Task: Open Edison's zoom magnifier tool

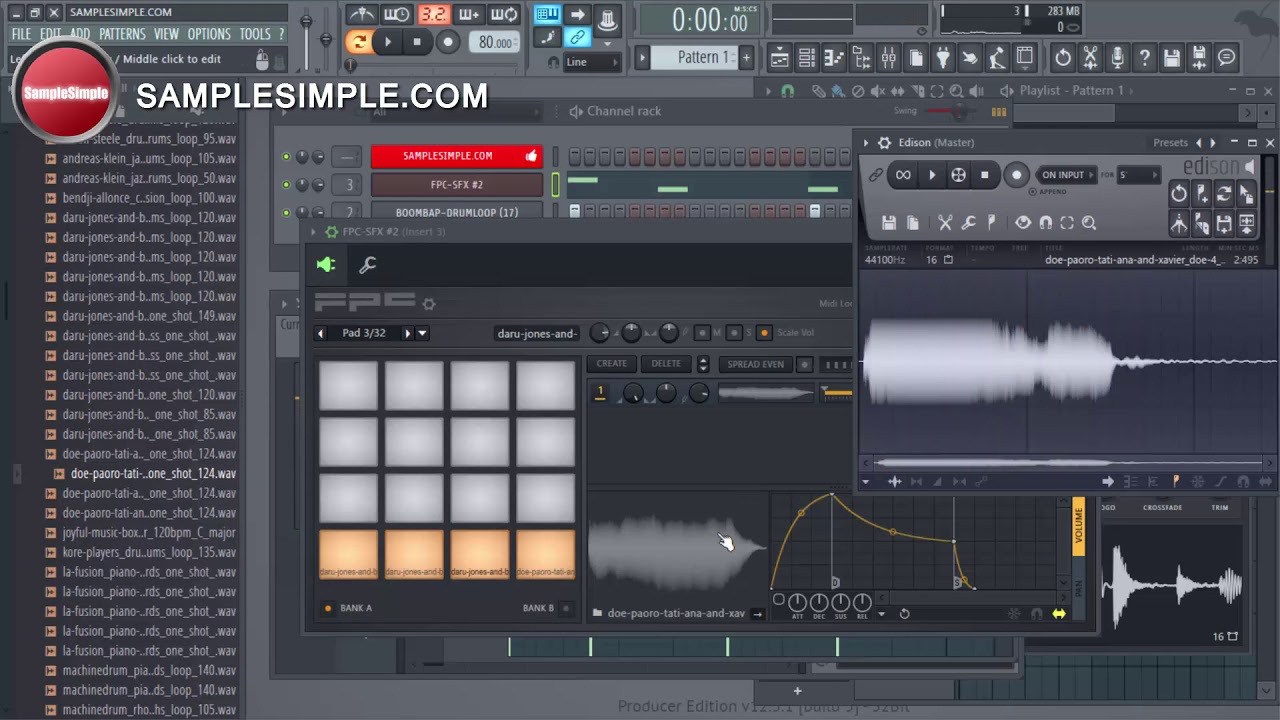Action: point(1089,222)
